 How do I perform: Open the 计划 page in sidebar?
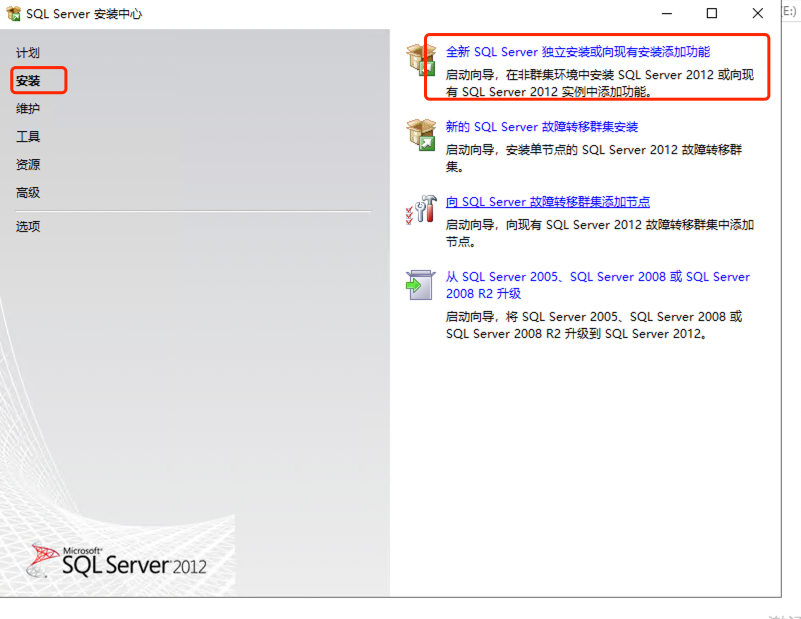point(28,52)
